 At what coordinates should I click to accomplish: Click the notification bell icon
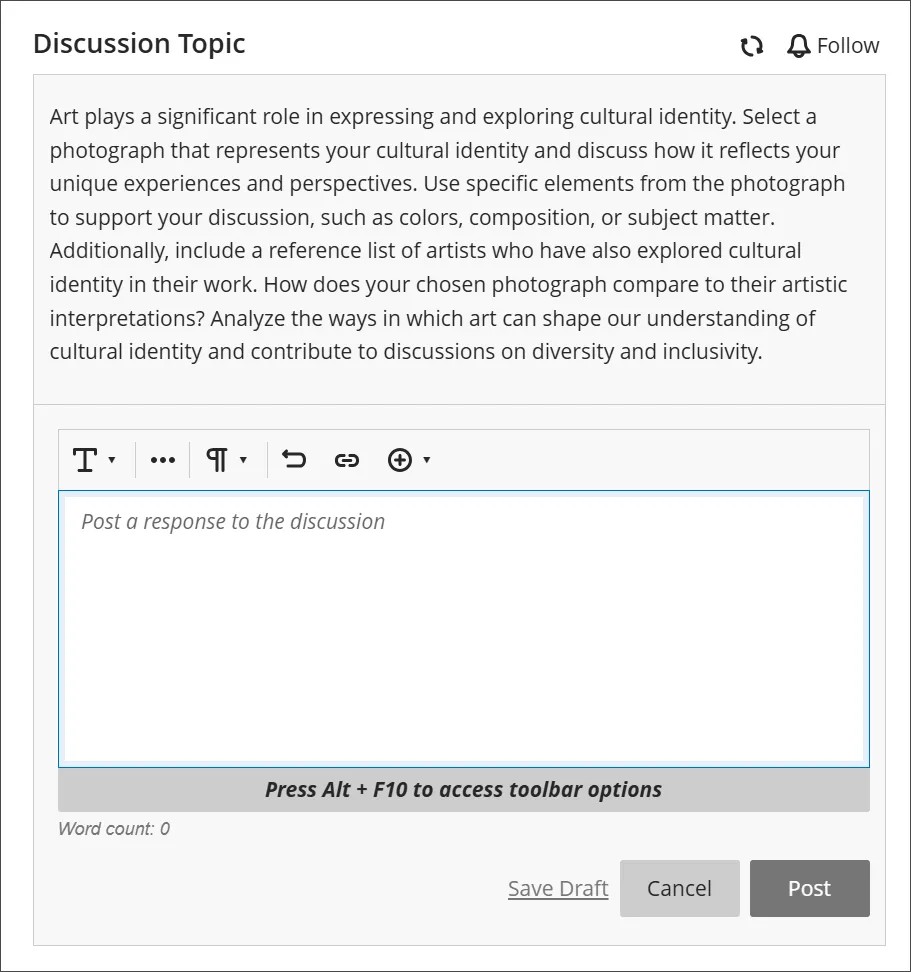(x=797, y=45)
